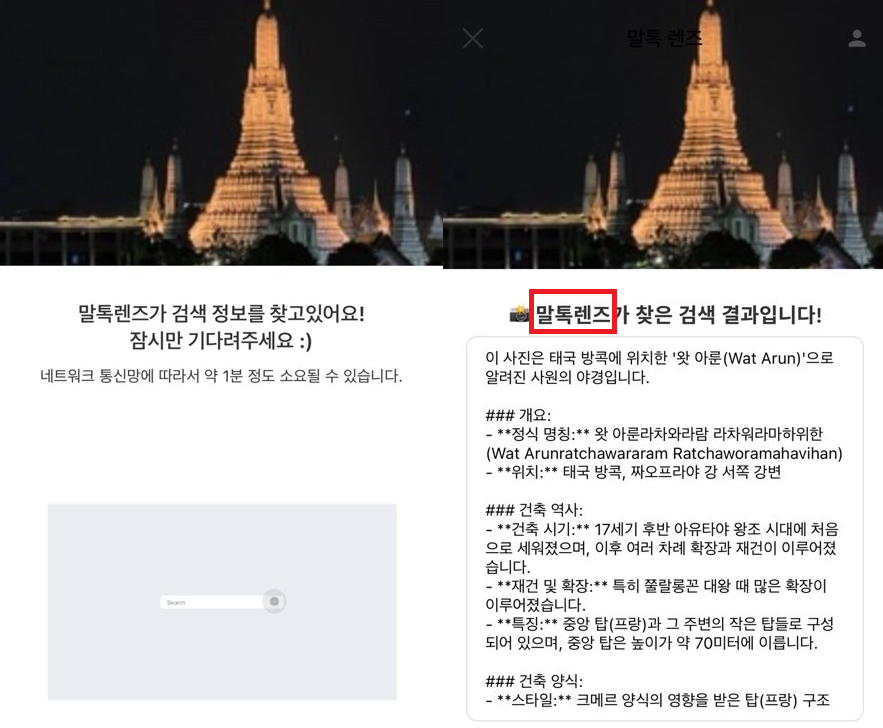Screen dimensions: 883x728
Task: Click the ### 개요: section heading
Action: 518,416
